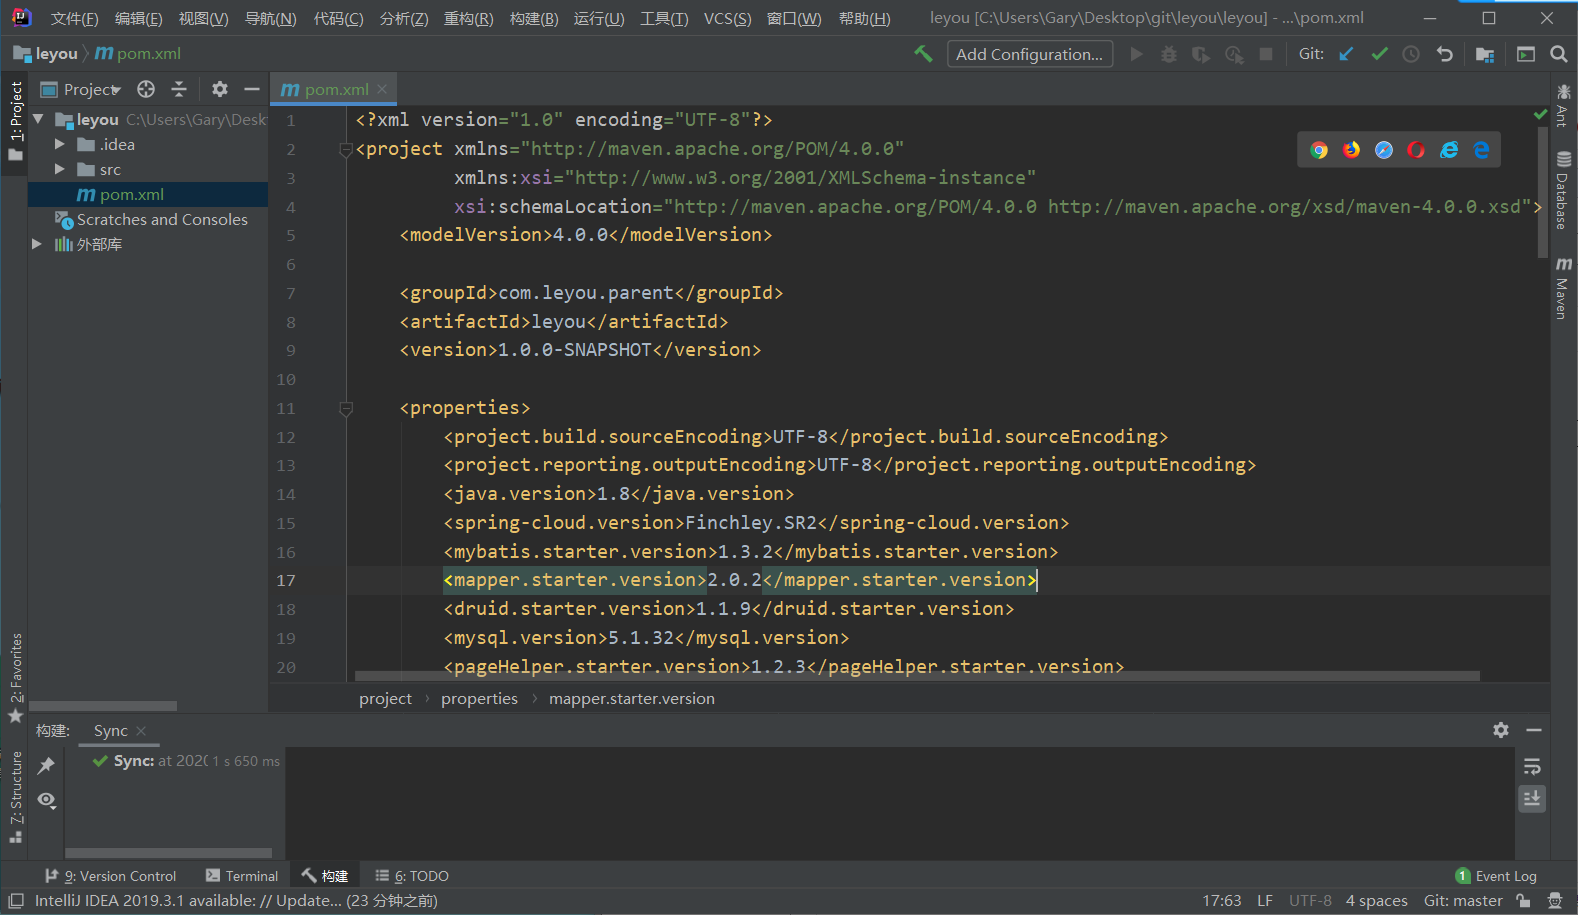
Task: Click the Add Configuration... button
Action: (1029, 54)
